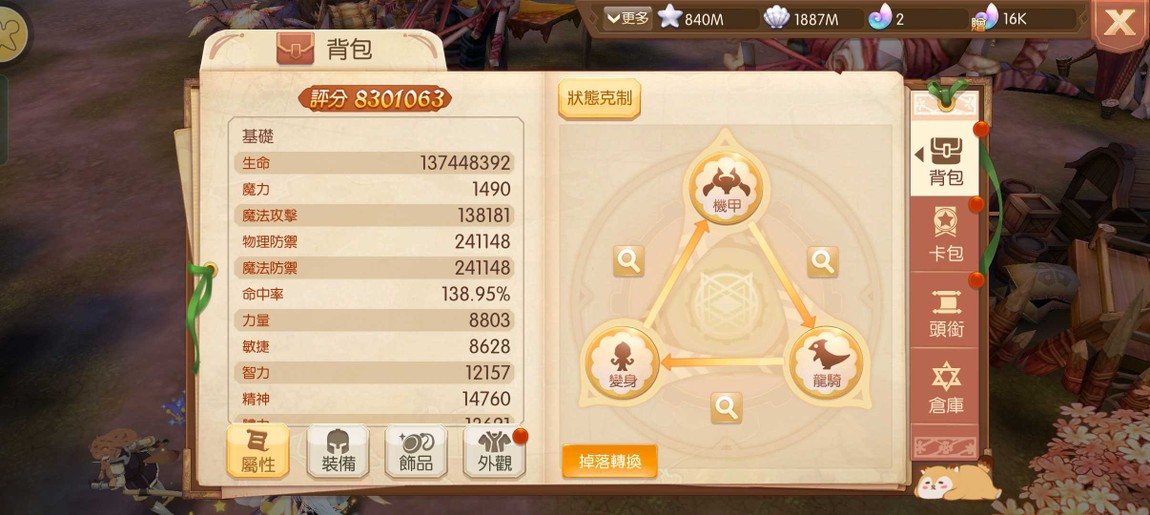
Task: Click the 評分 8301063 score badge
Action: (375, 99)
